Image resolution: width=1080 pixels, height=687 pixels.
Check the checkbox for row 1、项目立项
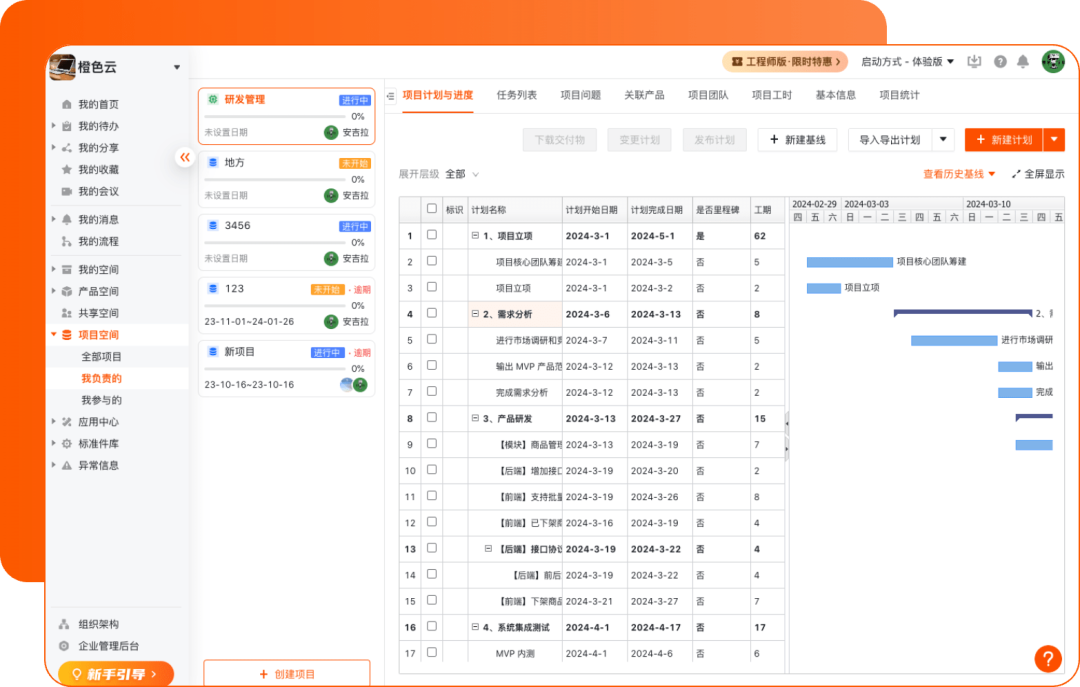(430, 236)
